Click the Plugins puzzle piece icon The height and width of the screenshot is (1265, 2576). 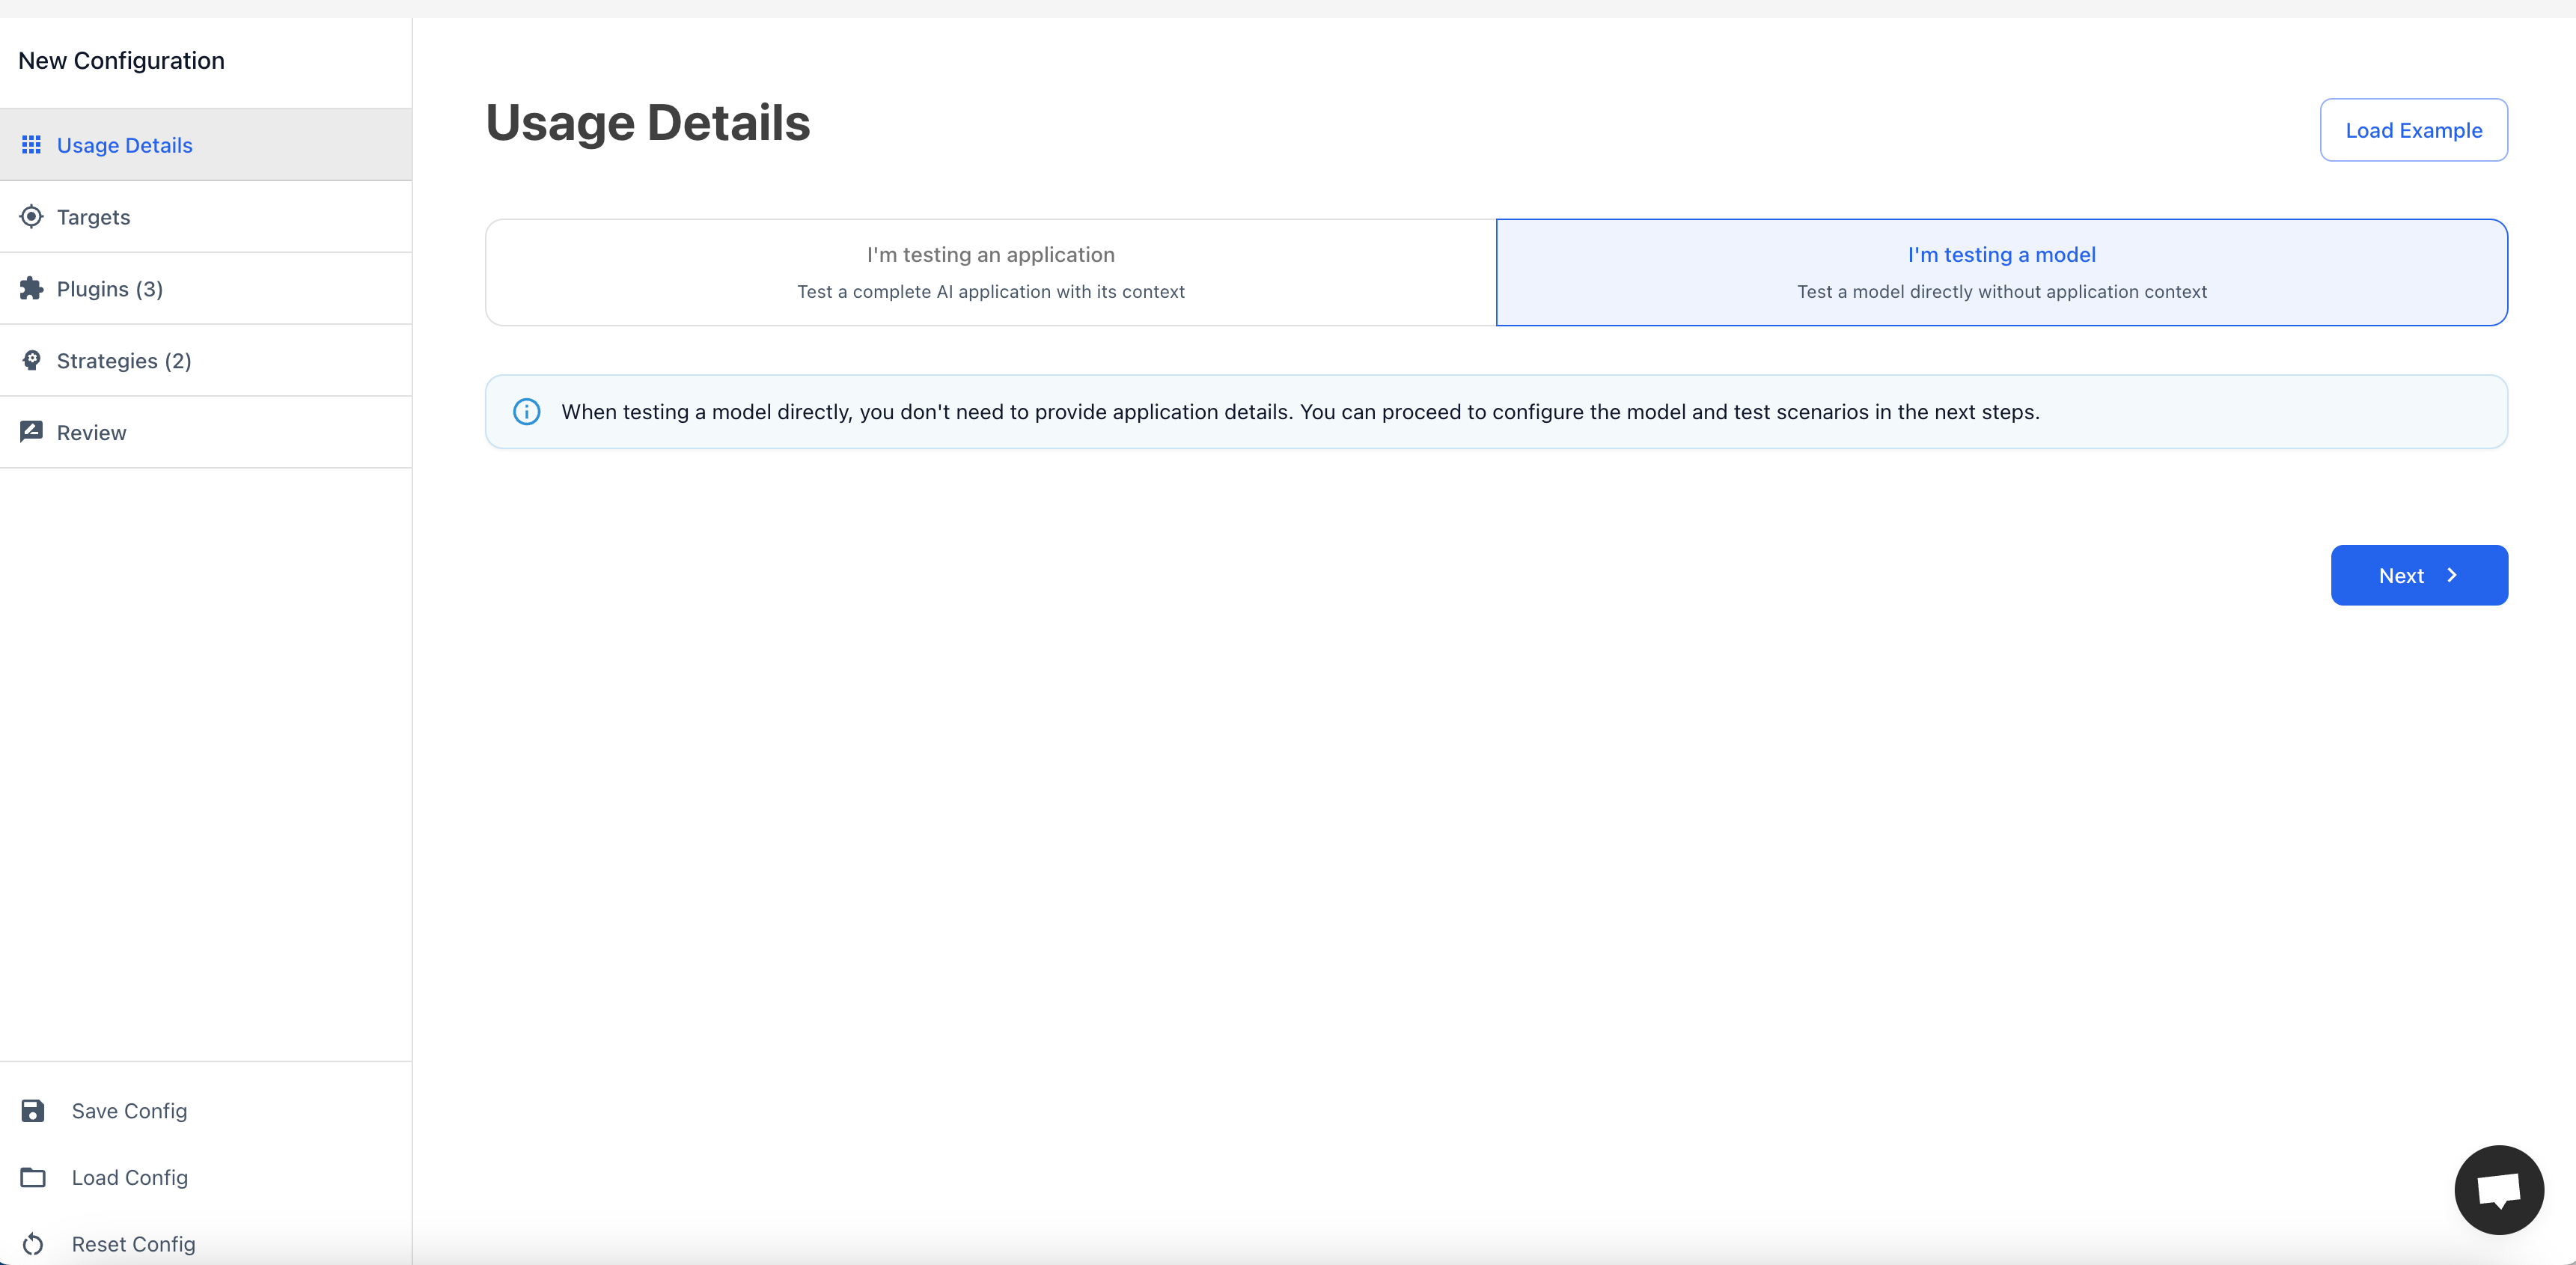coord(31,289)
